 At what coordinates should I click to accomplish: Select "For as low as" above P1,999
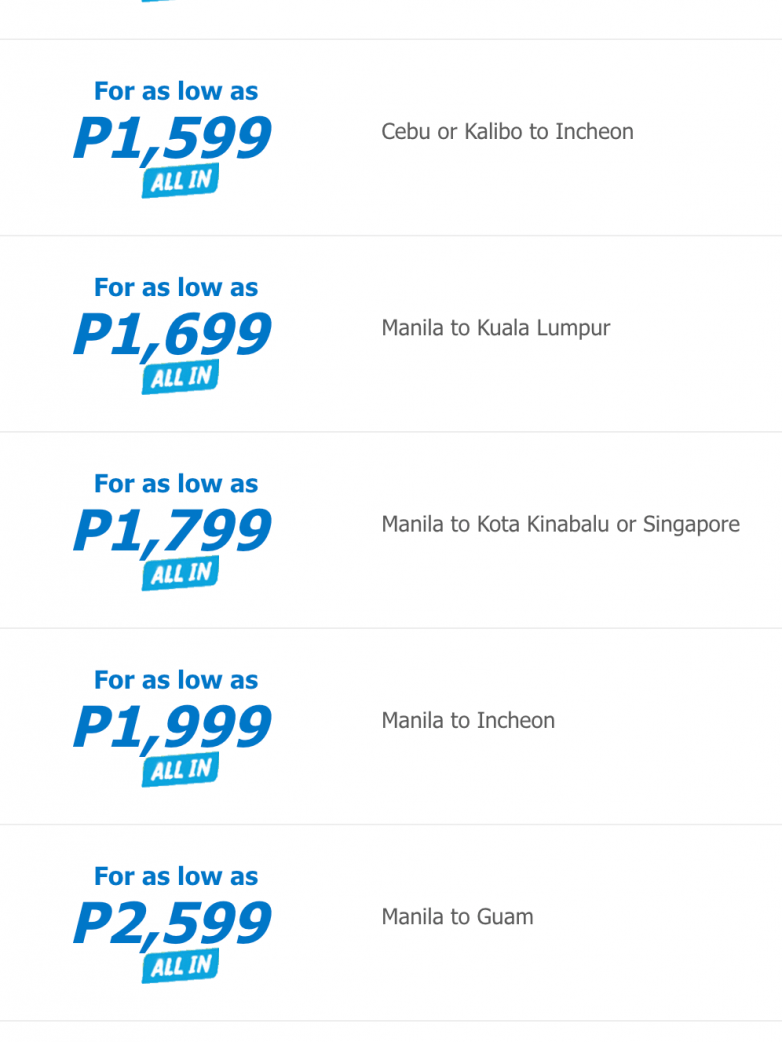176,679
